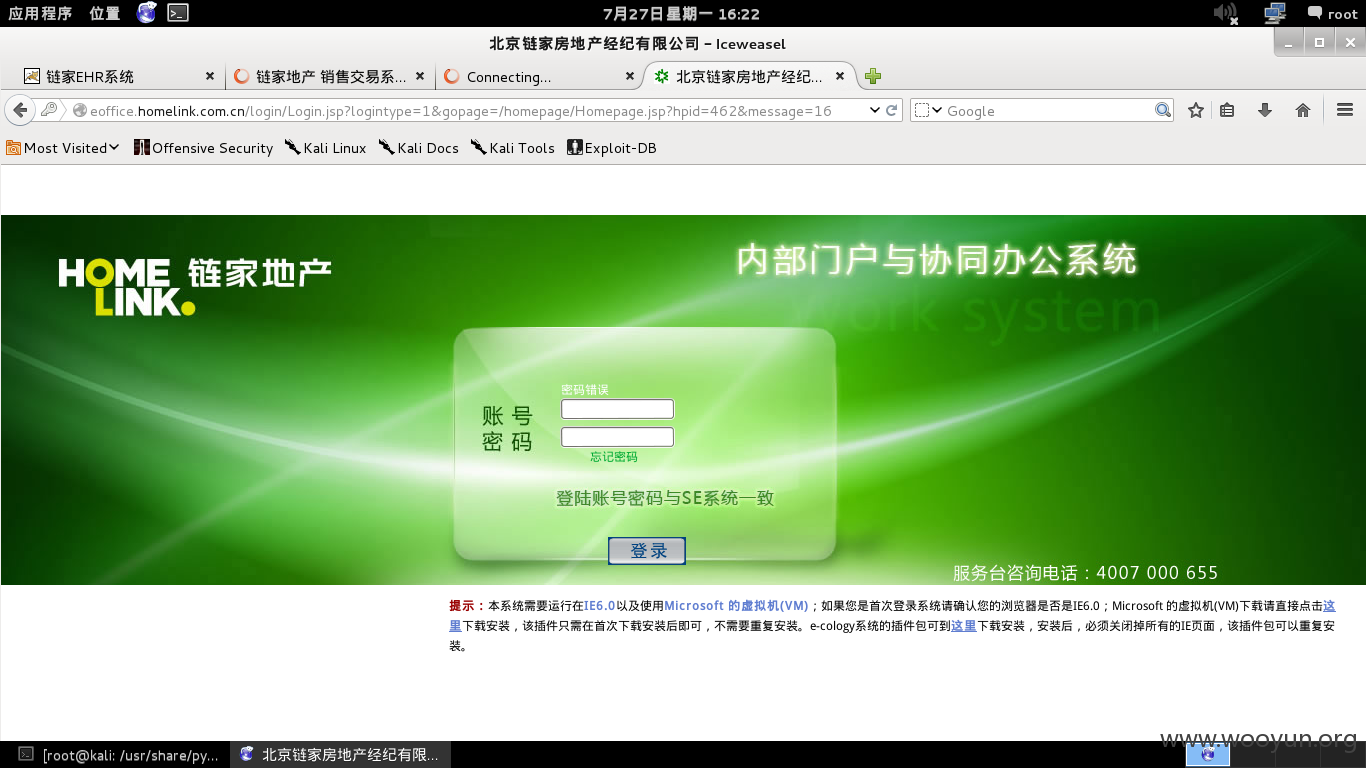Open the hamburger browser menu

[x=1344, y=110]
